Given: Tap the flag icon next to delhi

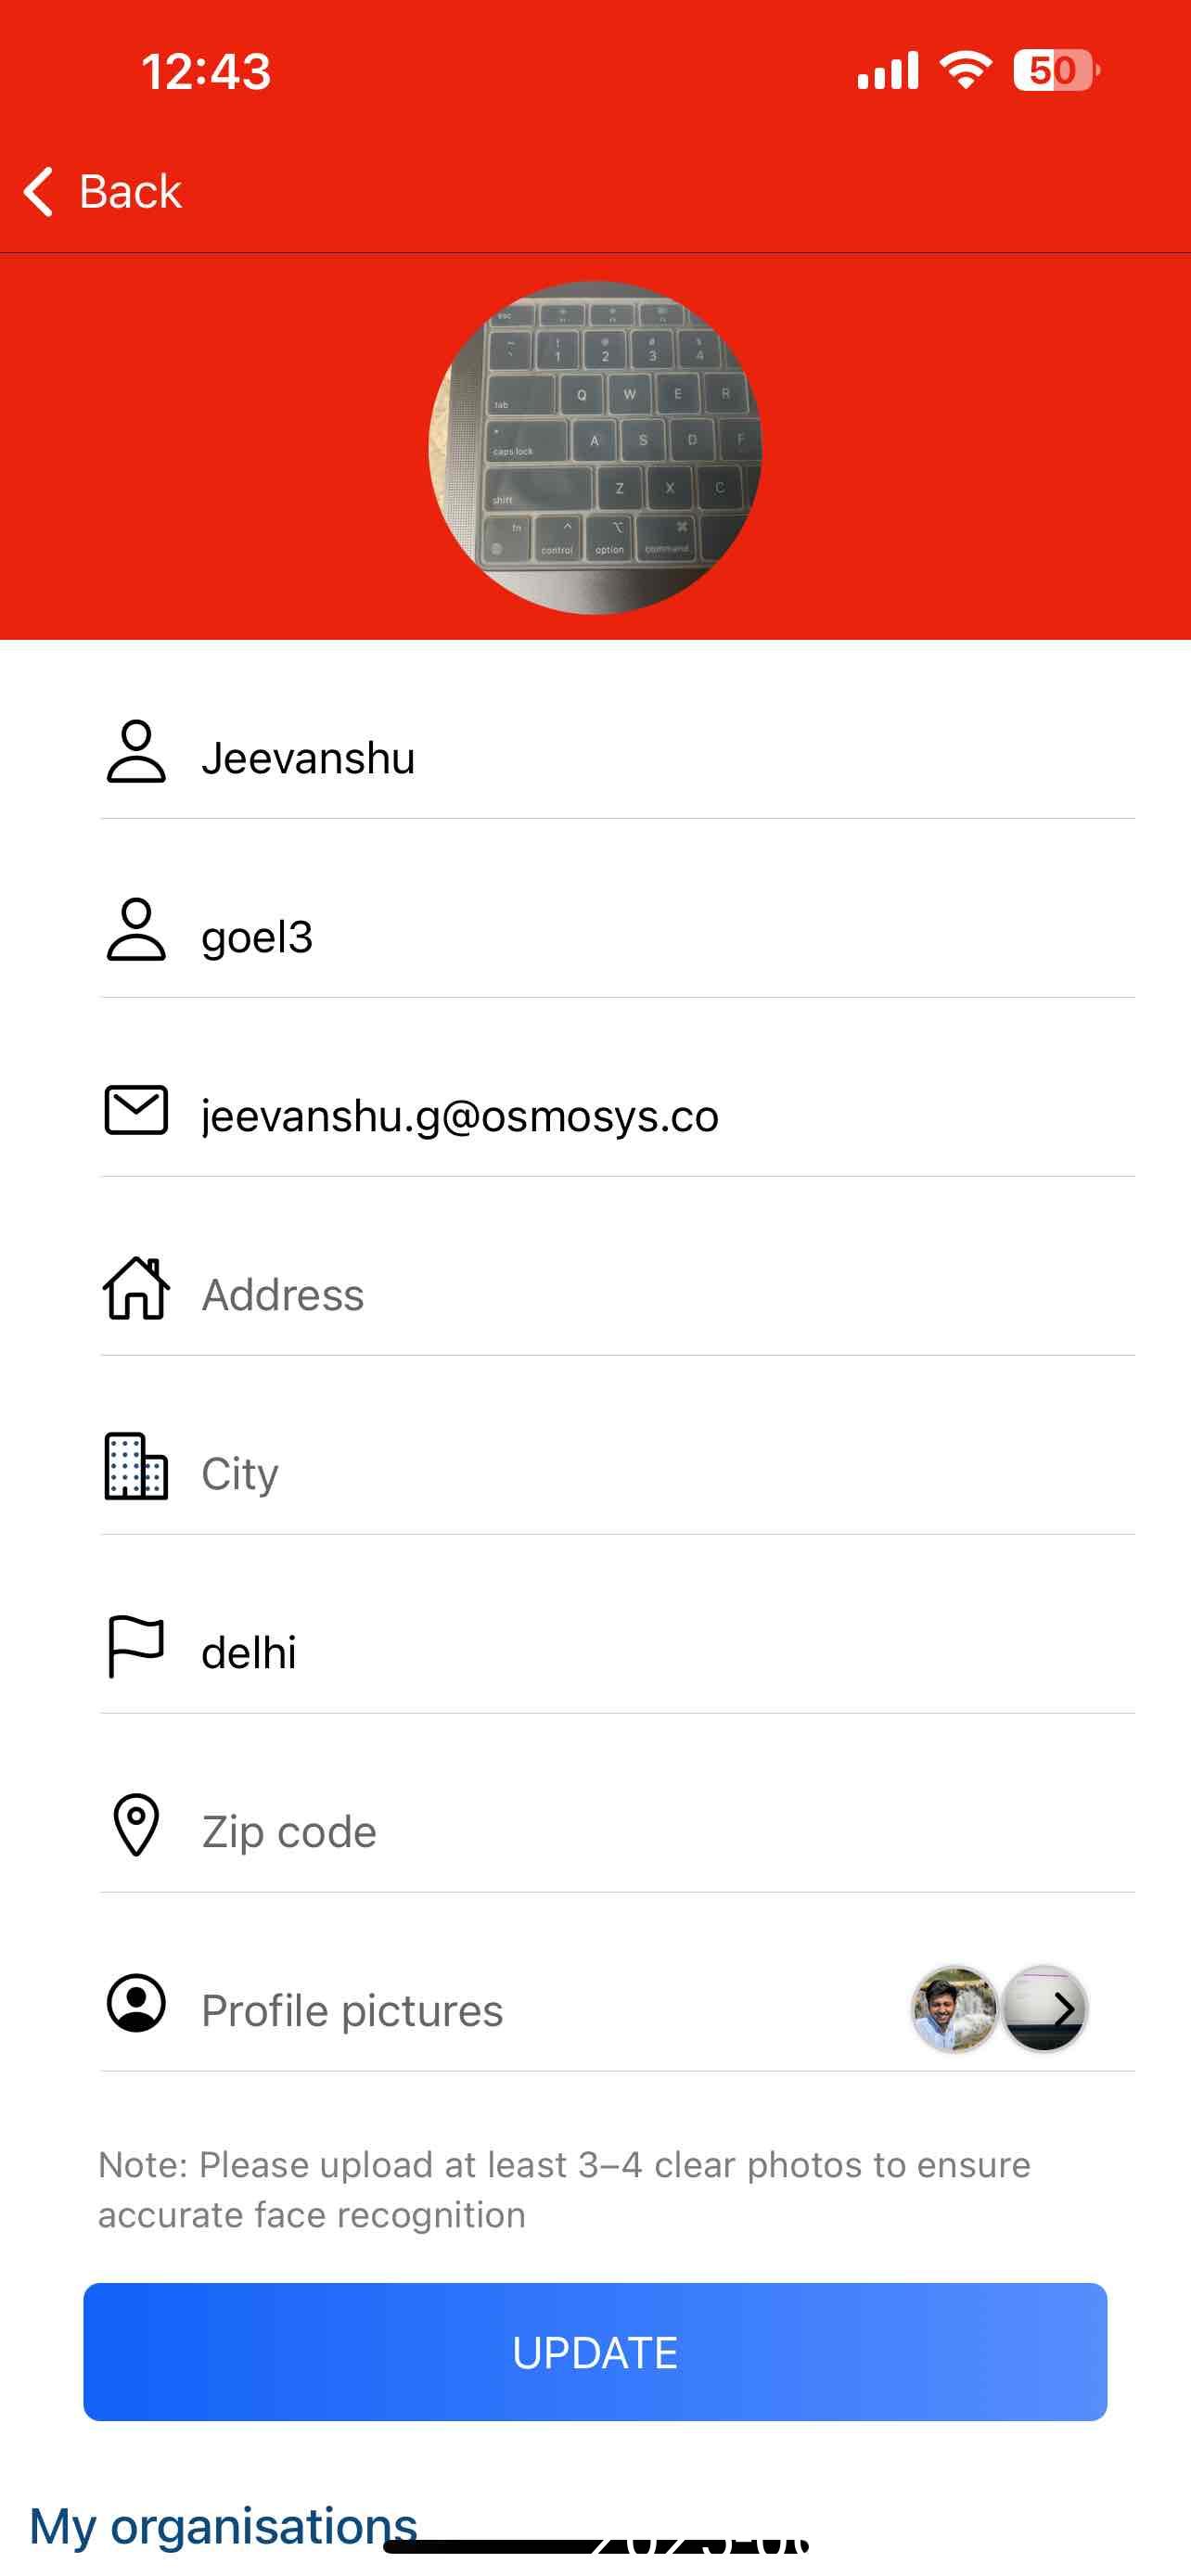Looking at the screenshot, I should click(x=136, y=1646).
